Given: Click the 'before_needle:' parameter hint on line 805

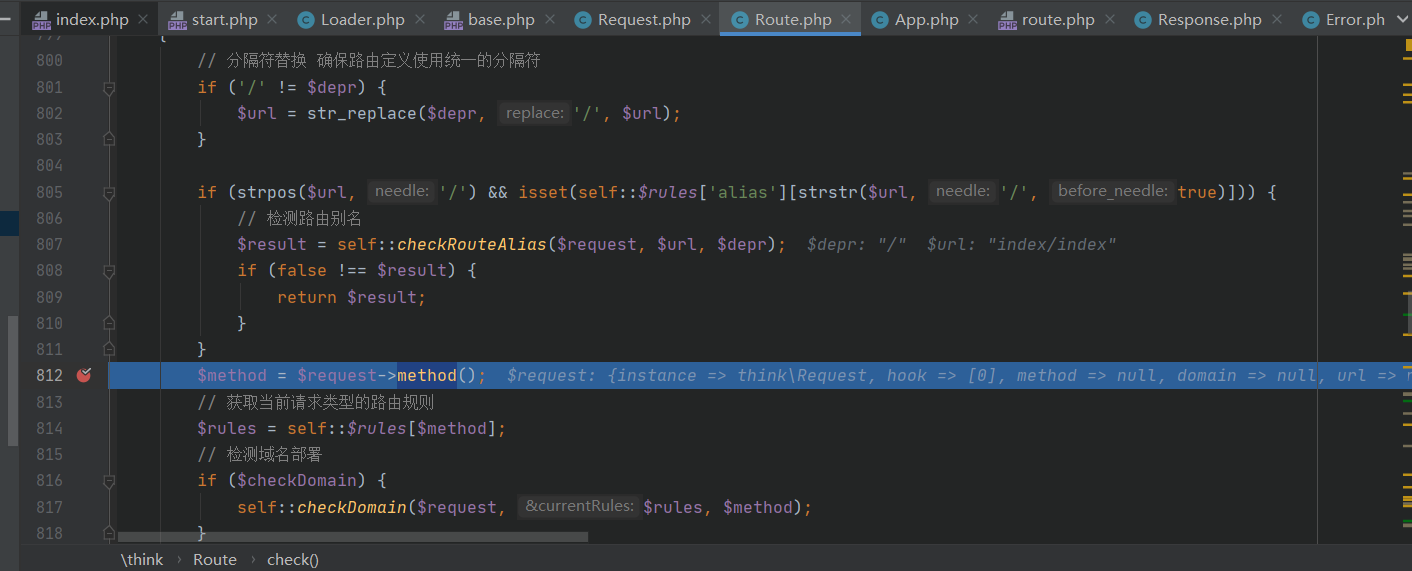Looking at the screenshot, I should click(1113, 192).
